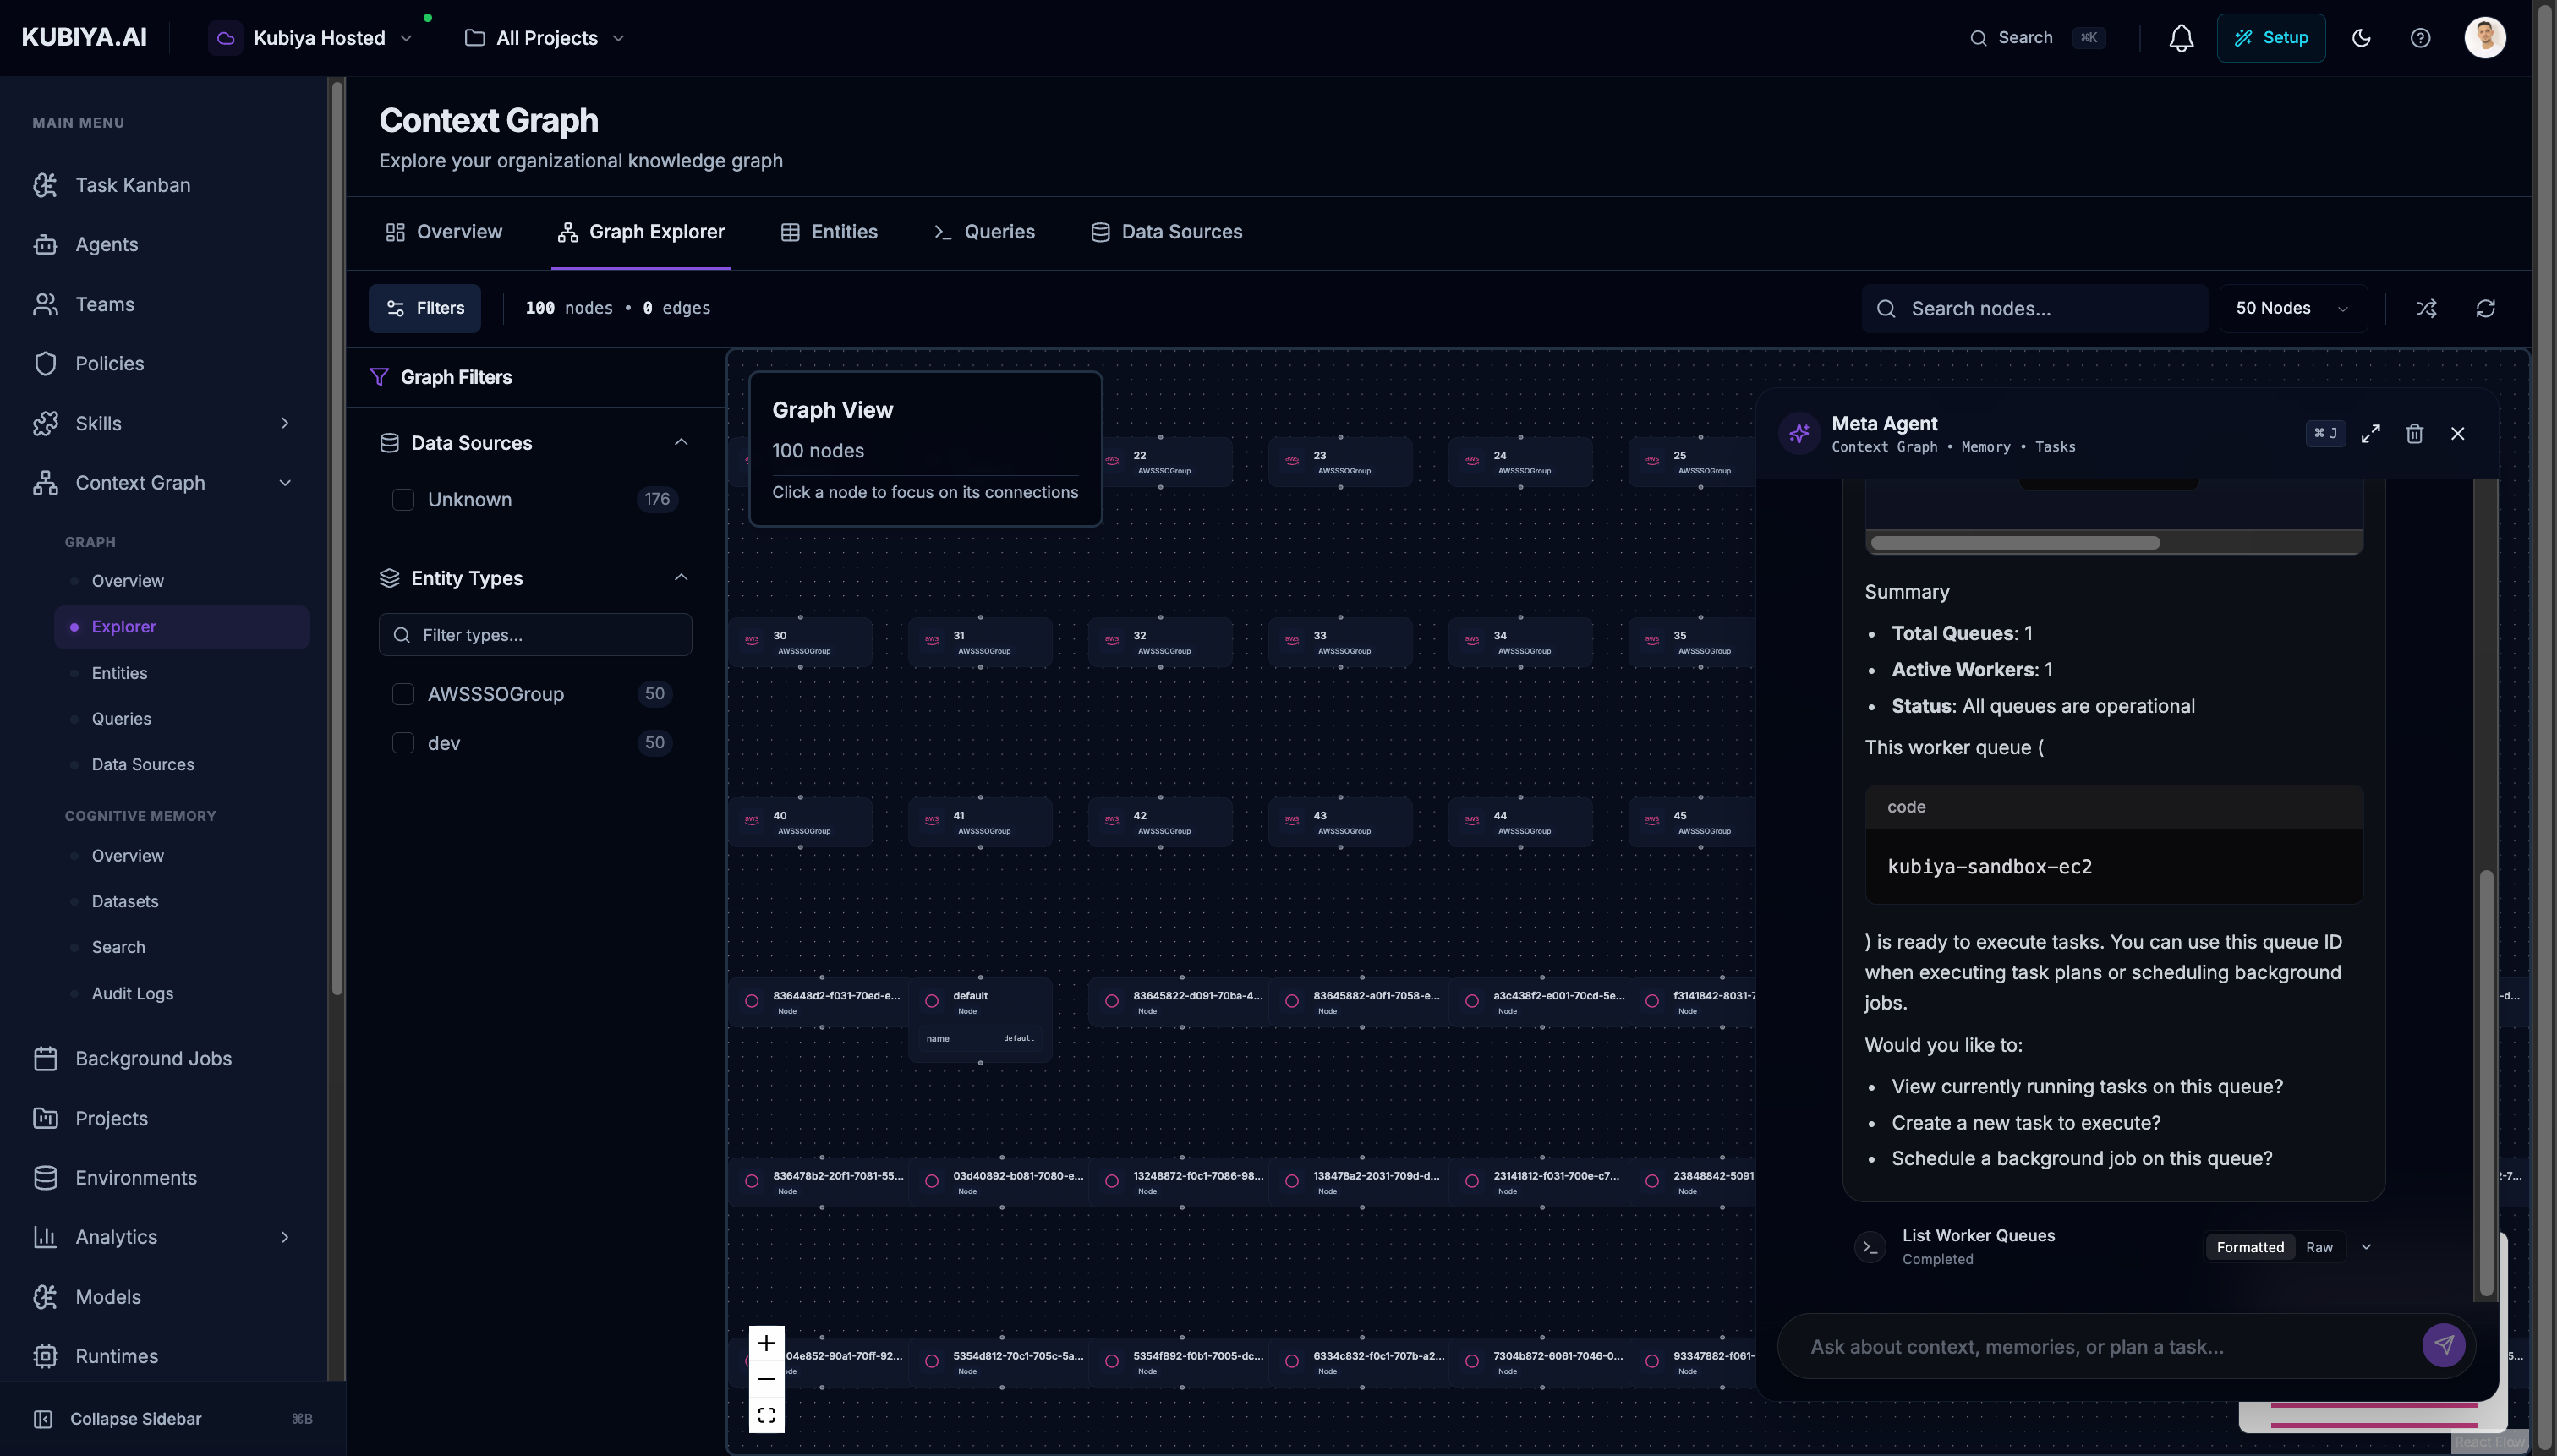The height and width of the screenshot is (1456, 2557).
Task: Shuffle node layout using the shuffle icon
Action: (2427, 308)
